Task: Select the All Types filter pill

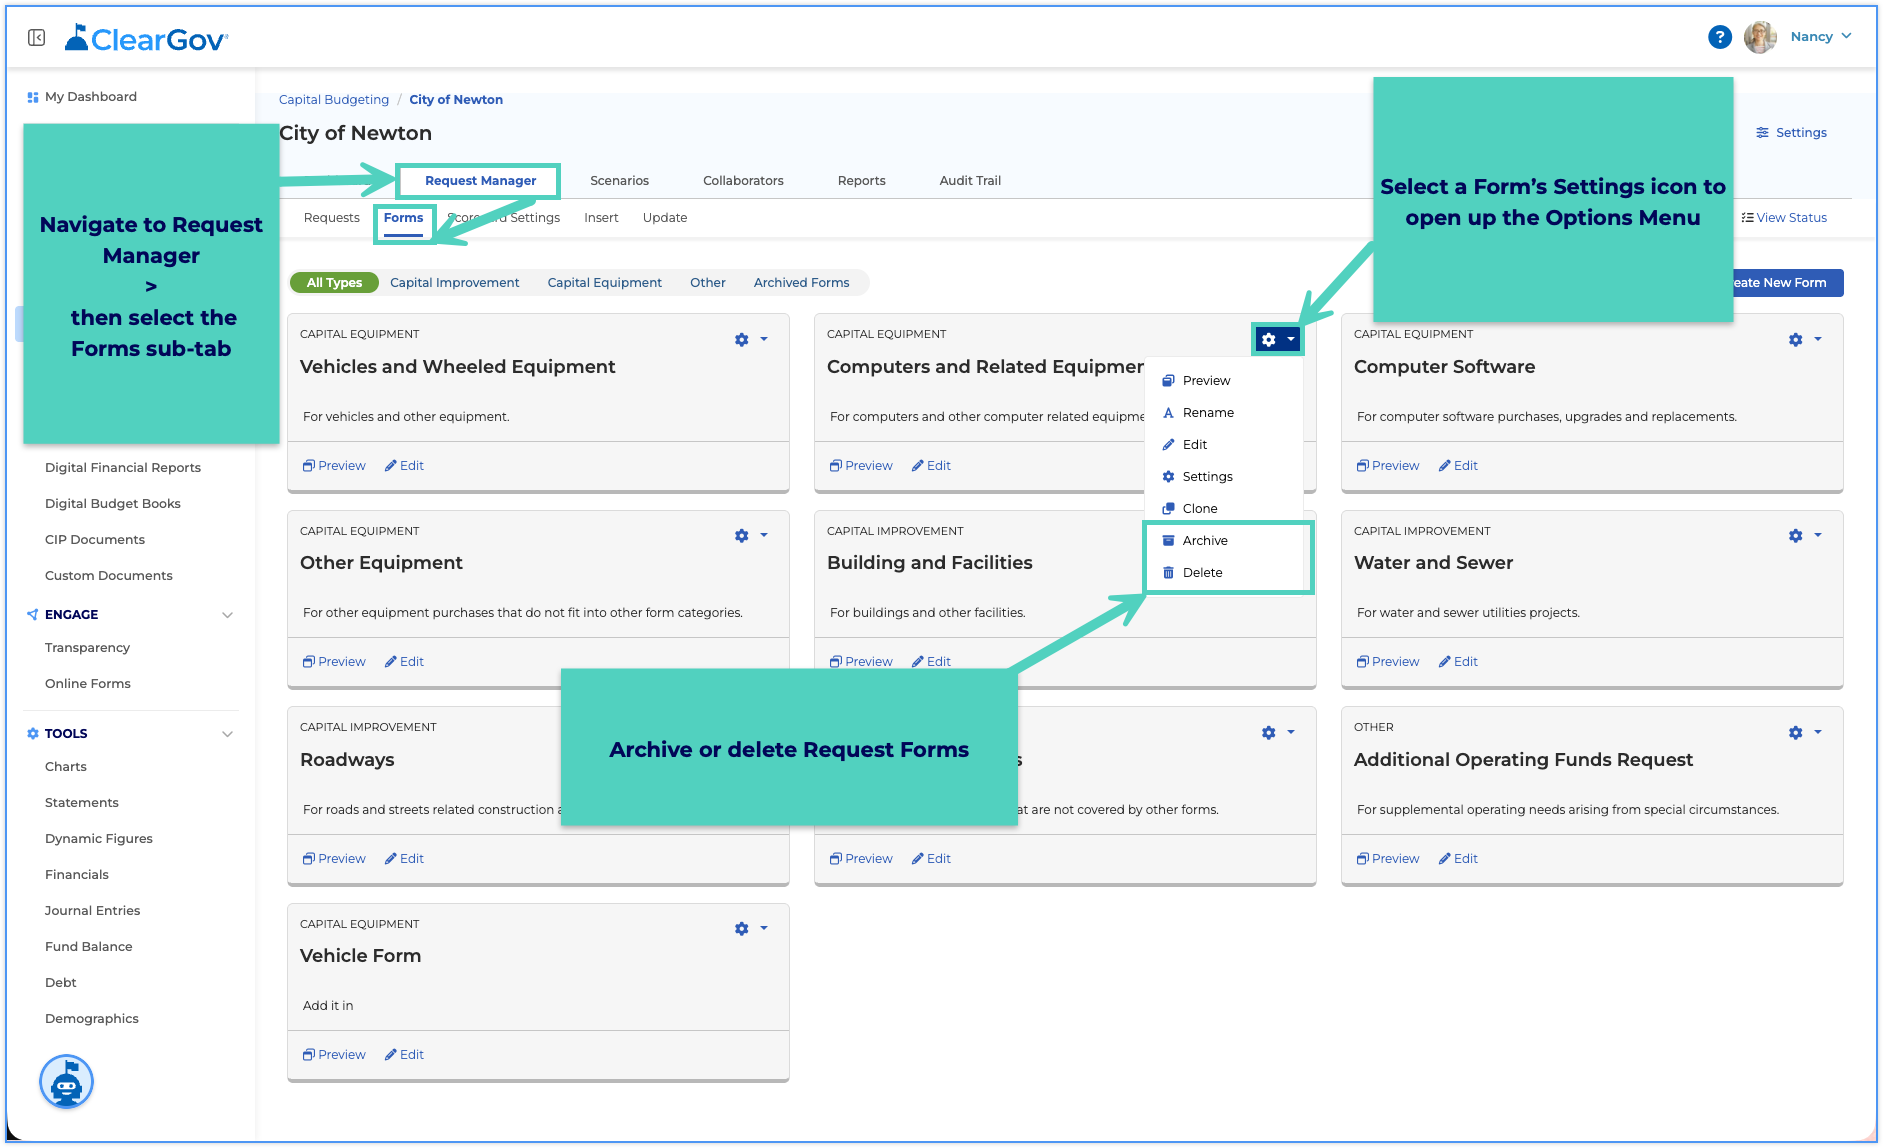Action: point(334,283)
